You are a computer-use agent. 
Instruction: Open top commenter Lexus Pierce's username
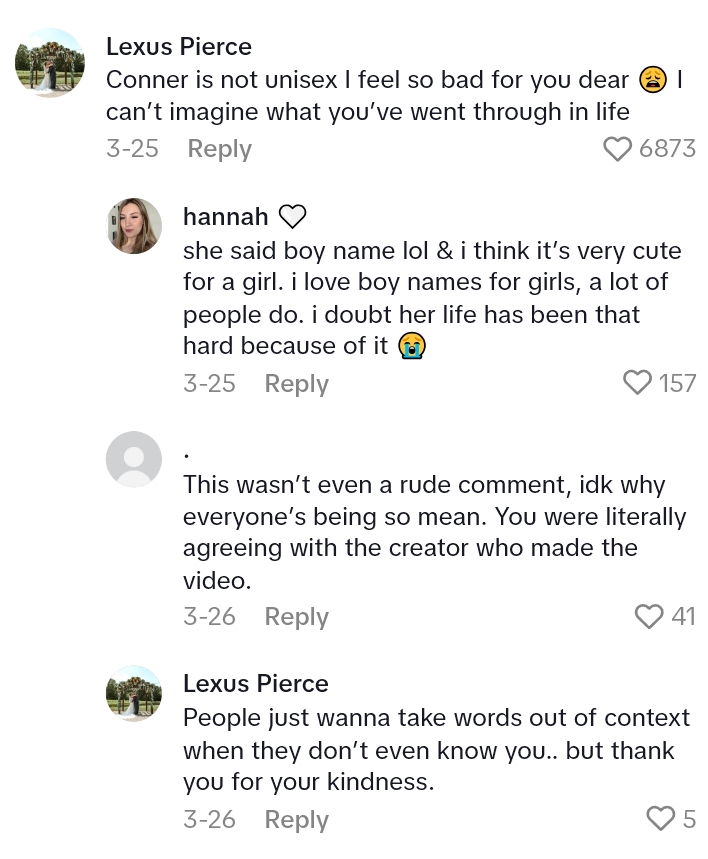coord(179,46)
